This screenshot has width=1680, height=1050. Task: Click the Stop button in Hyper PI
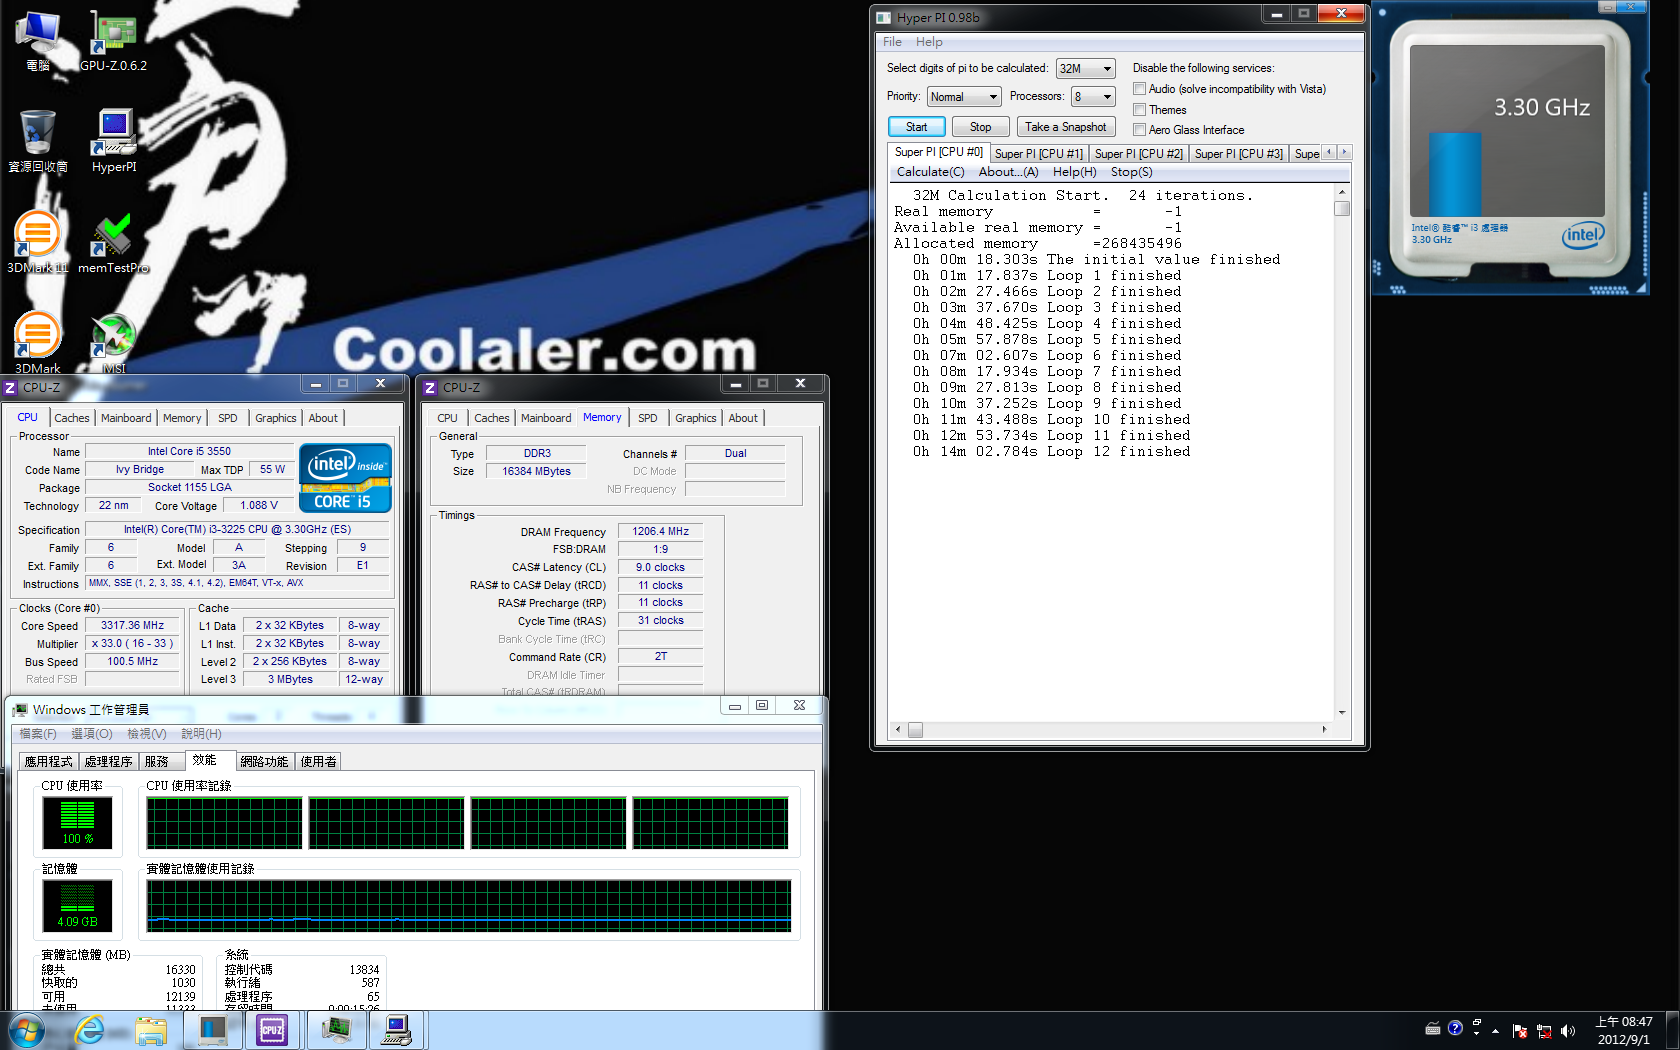[980, 127]
